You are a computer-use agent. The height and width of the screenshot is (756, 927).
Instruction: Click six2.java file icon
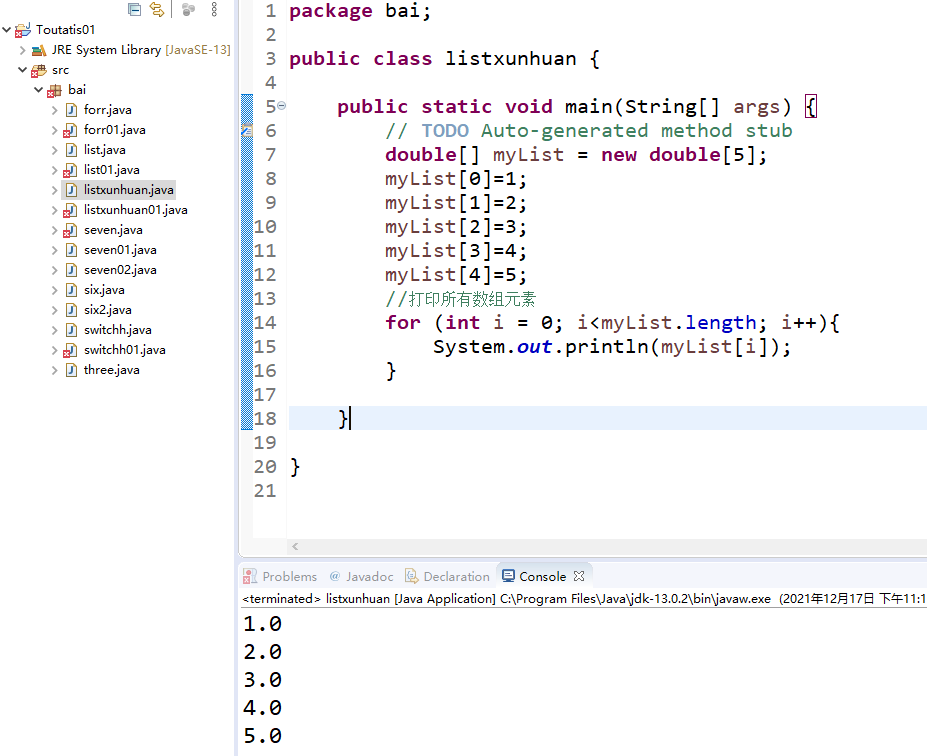(71, 310)
